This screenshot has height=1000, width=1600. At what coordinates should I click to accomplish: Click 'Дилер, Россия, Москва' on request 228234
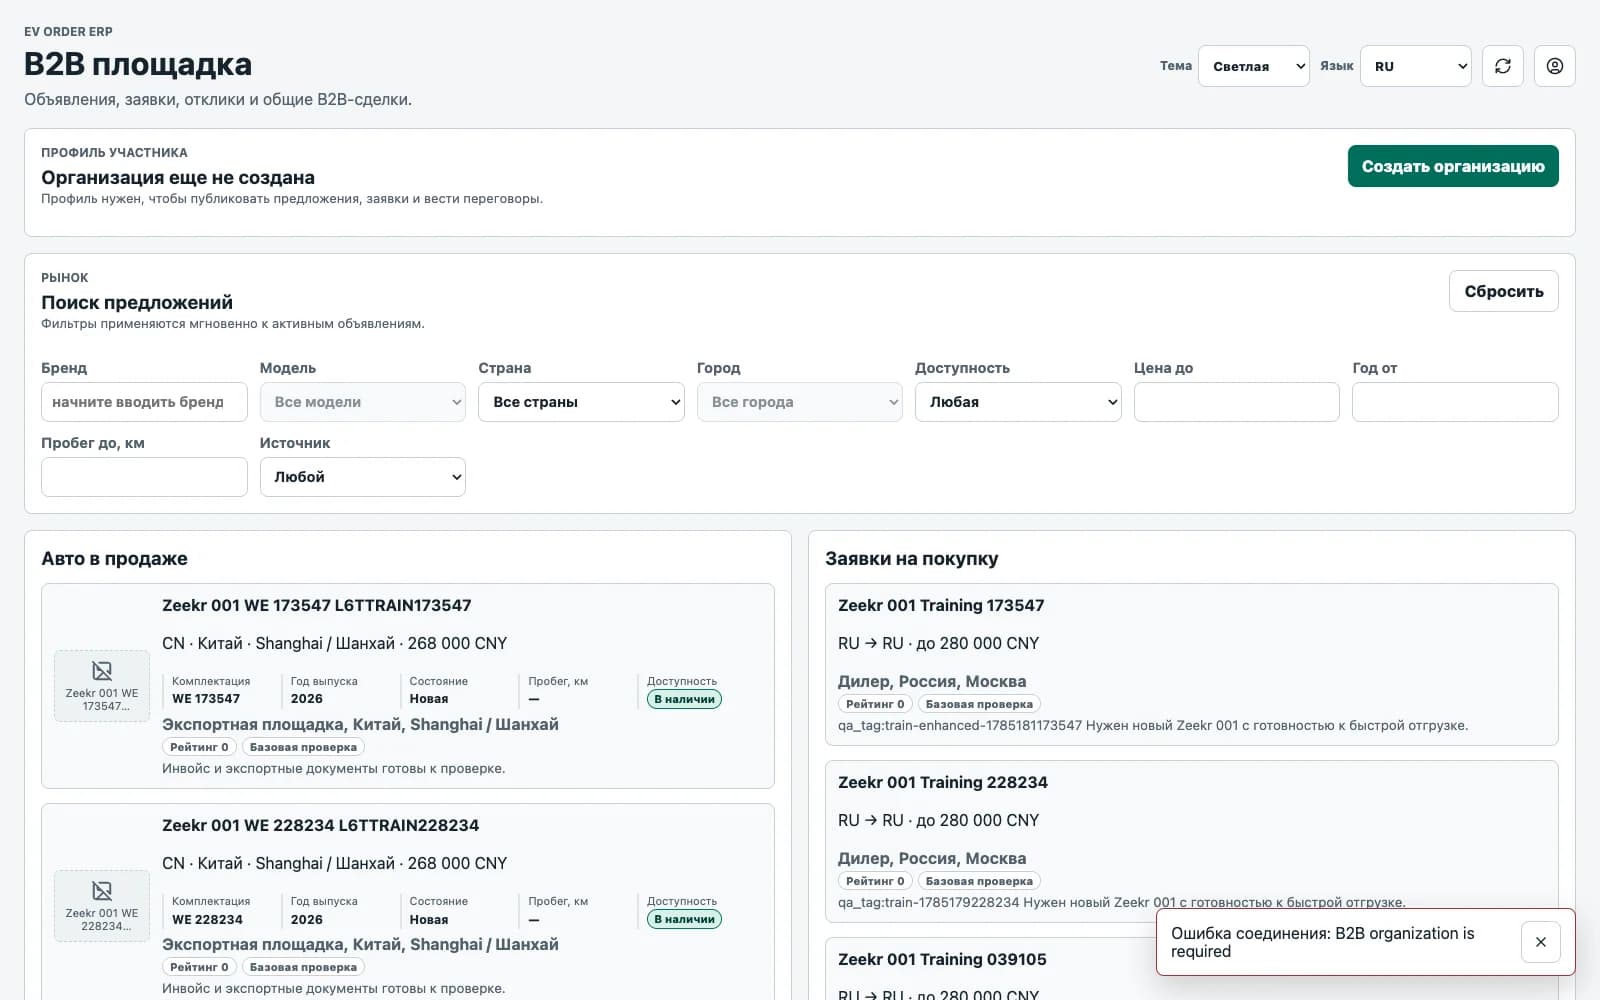point(932,858)
